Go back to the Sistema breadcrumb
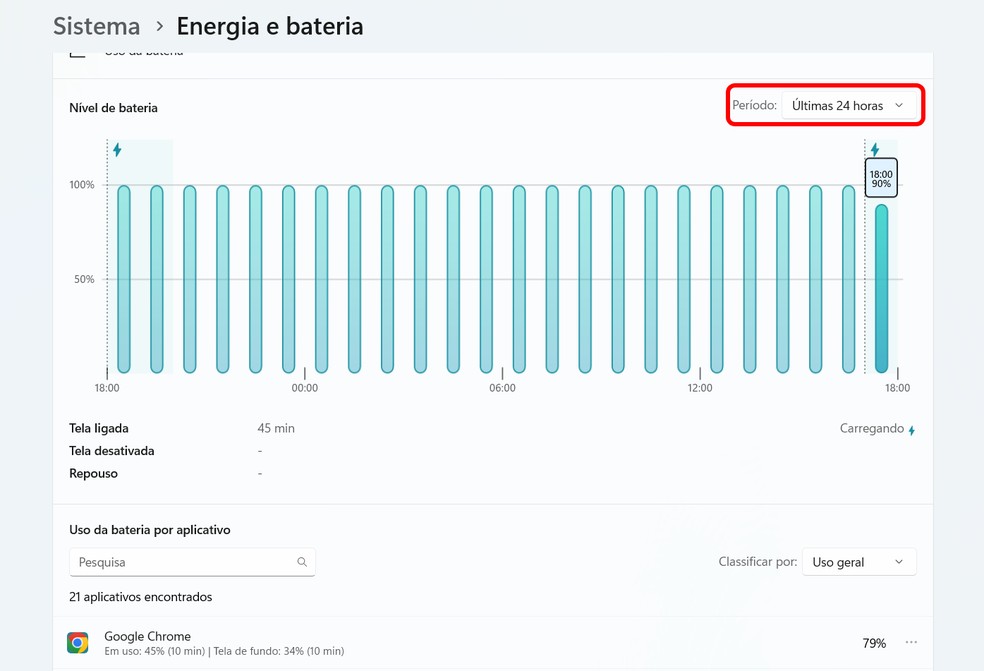The height and width of the screenshot is (671, 984). pos(96,26)
